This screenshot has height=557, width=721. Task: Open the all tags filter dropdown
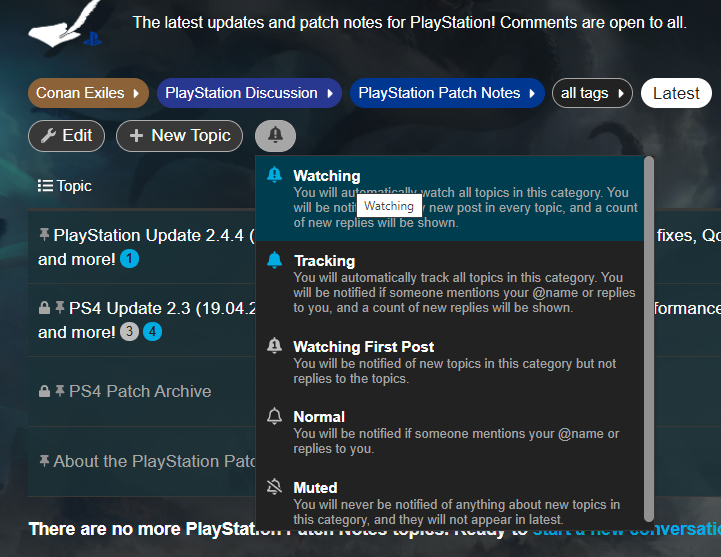[x=592, y=93]
